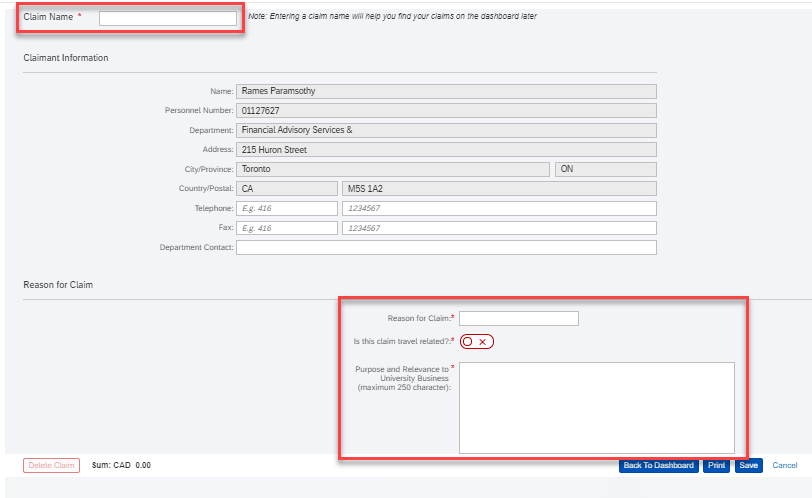Click the postal code field M5S 1A2
The width and height of the screenshot is (812, 498).
pos(499,188)
